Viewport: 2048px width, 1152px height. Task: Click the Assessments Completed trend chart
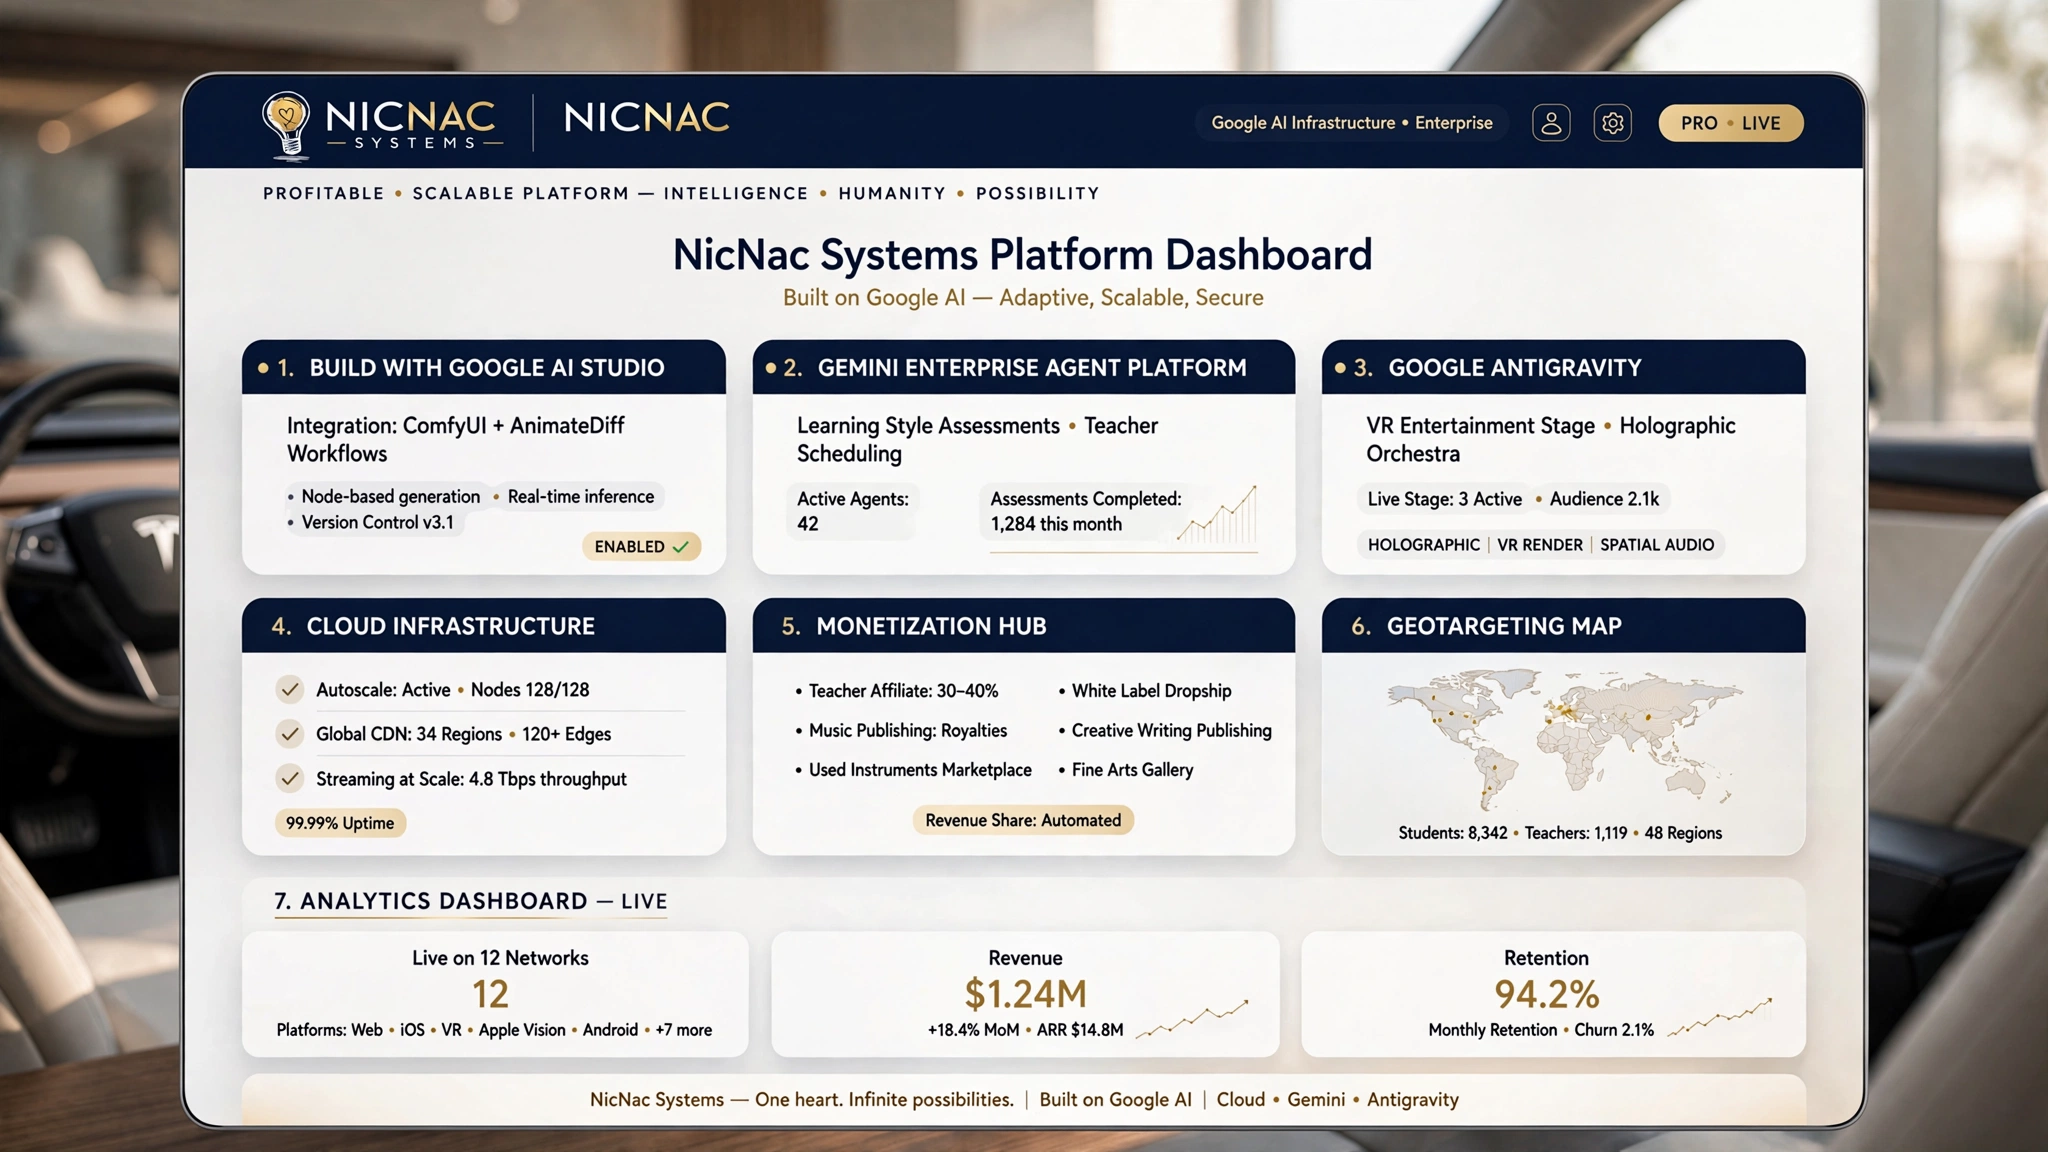(1217, 514)
